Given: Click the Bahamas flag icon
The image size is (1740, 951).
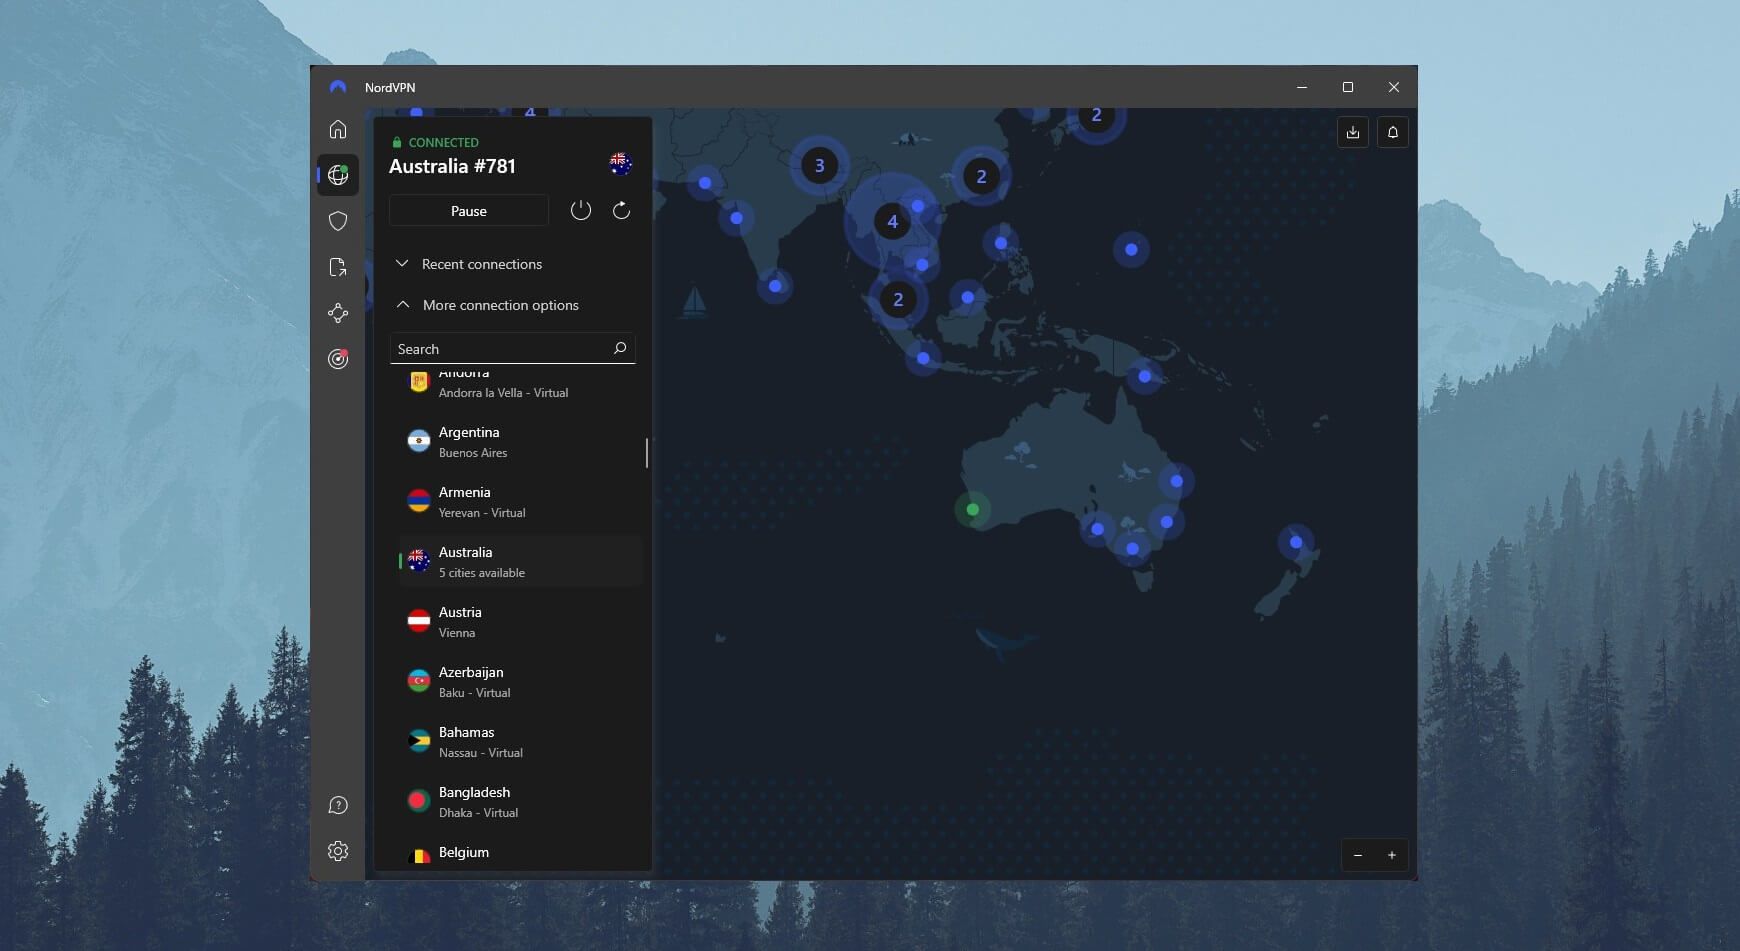Looking at the screenshot, I should (x=419, y=741).
